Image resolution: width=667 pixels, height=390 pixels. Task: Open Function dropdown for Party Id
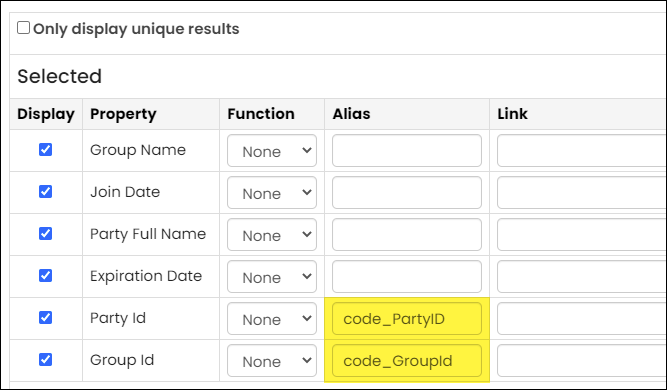(272, 319)
